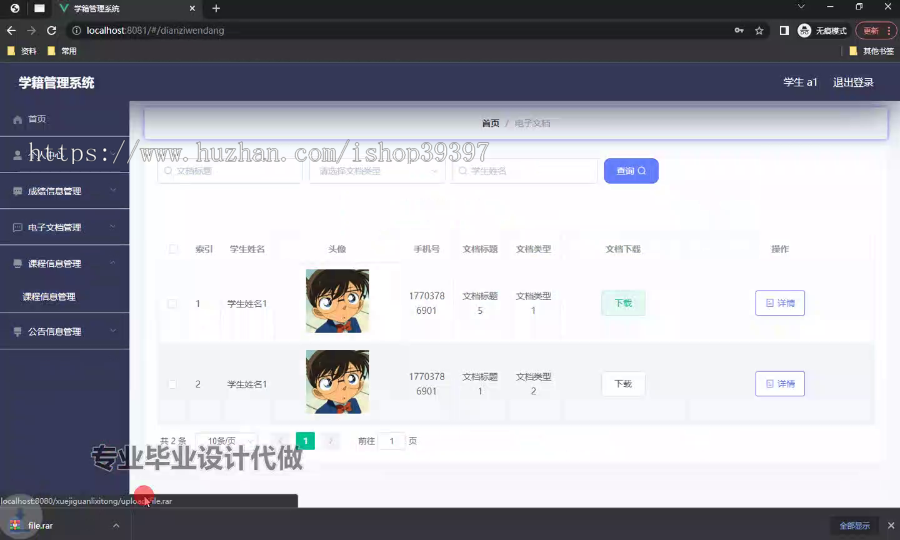This screenshot has height=540, width=900.
Task: Click the 学籍管理系统 header title
Action: (x=56, y=83)
